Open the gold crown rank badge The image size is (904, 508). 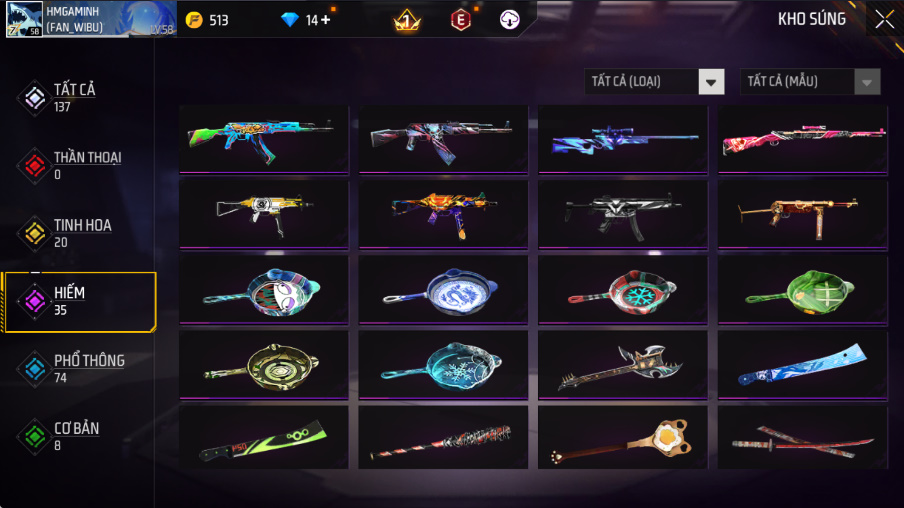(406, 20)
